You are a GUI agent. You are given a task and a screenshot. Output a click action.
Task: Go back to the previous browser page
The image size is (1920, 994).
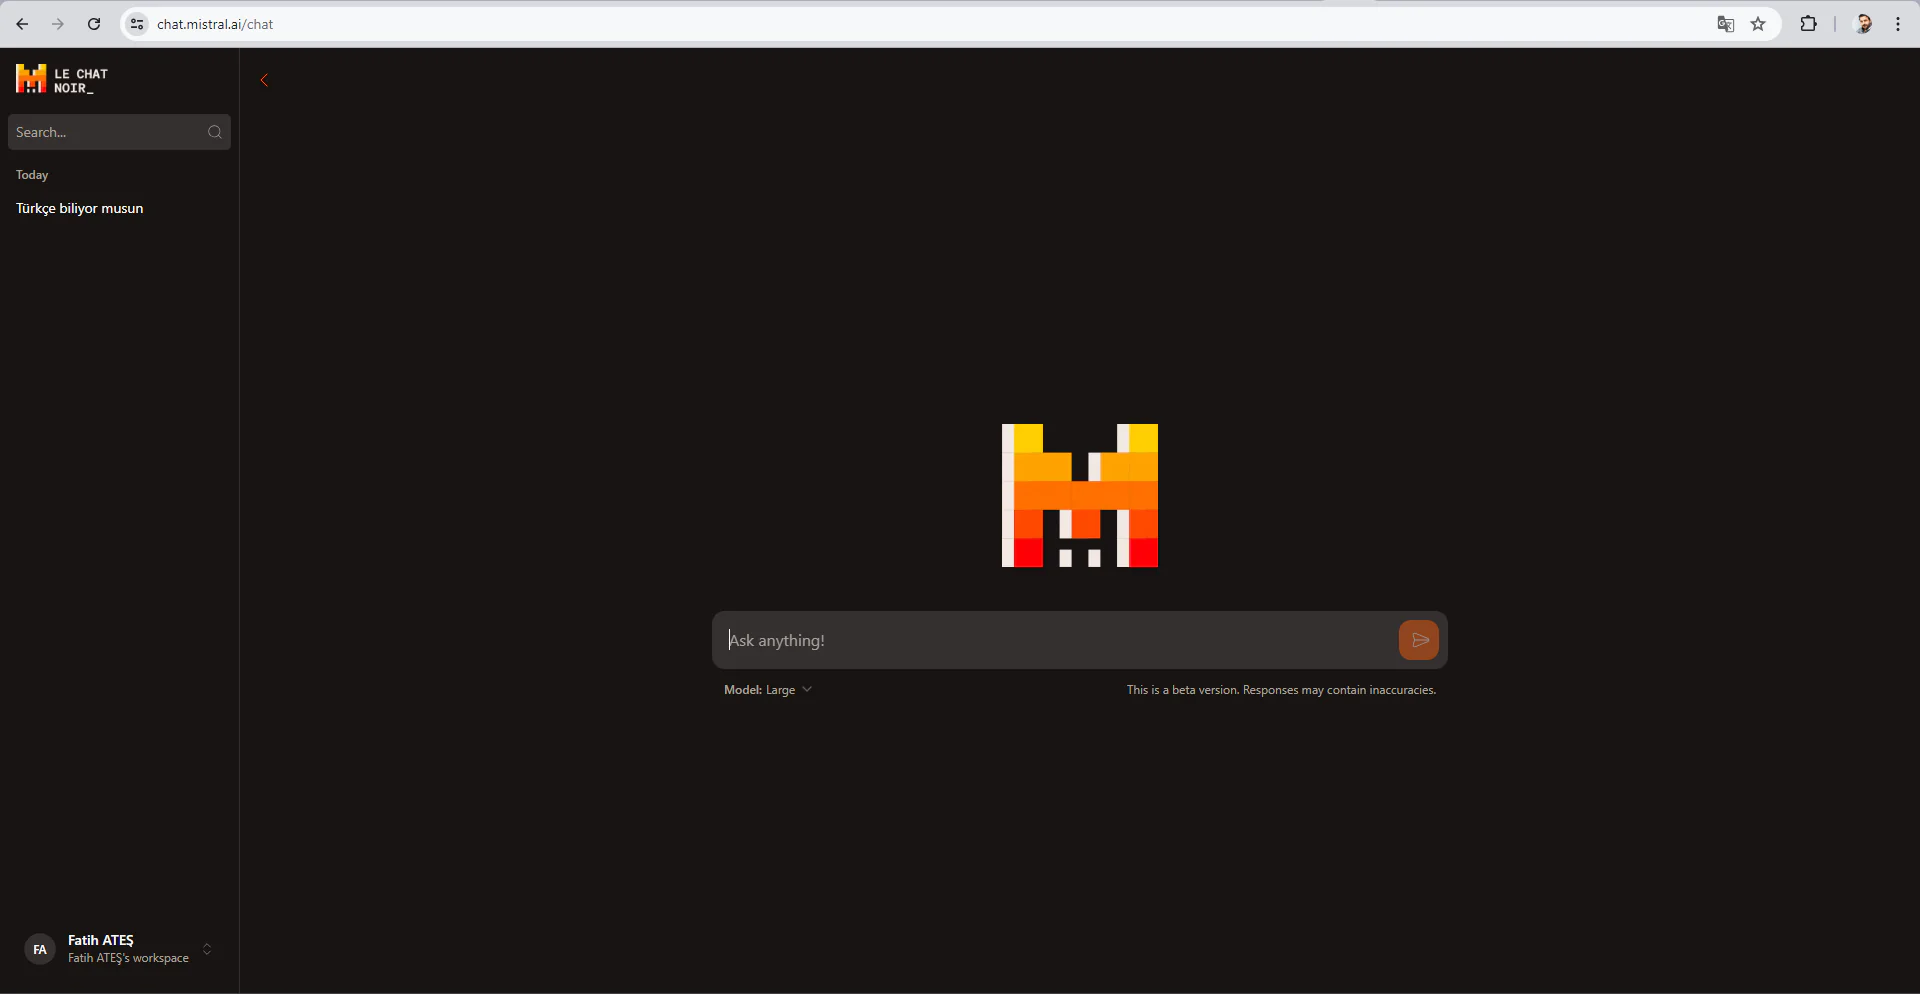[22, 24]
